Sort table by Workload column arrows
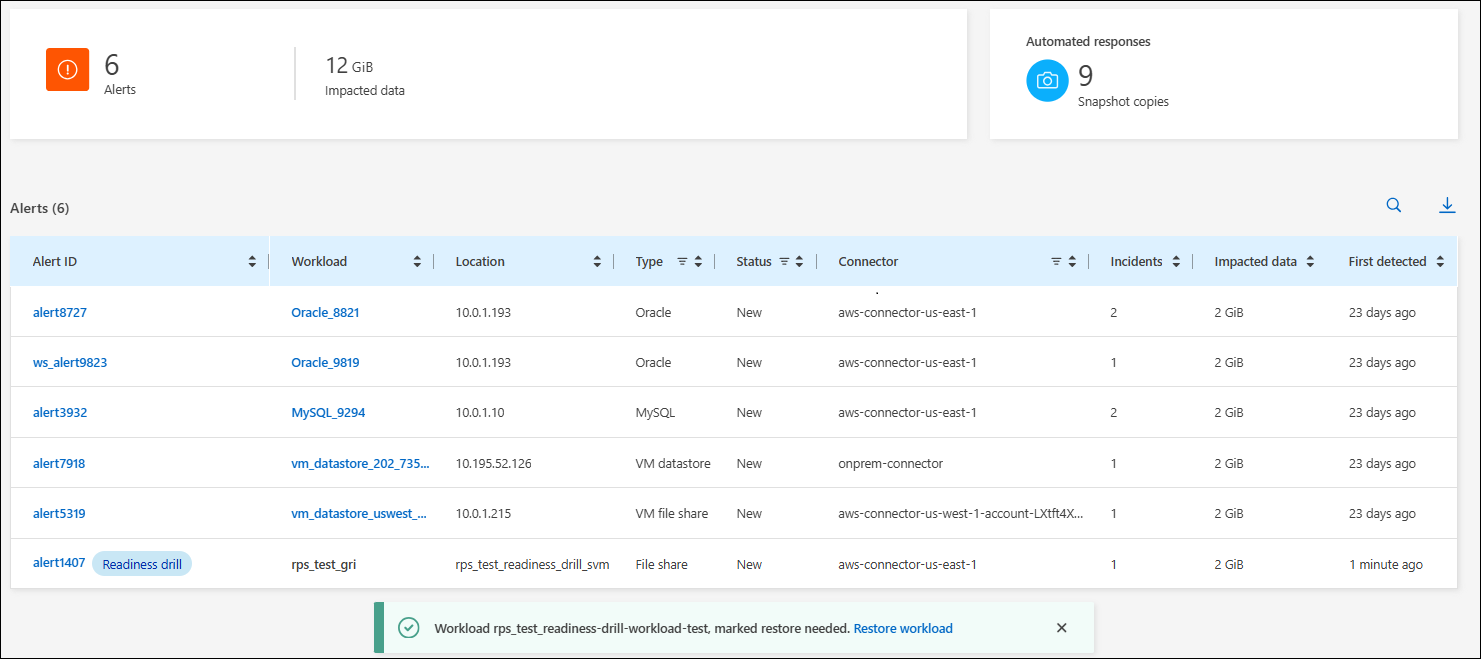Image resolution: width=1481 pixels, height=659 pixels. click(x=417, y=262)
